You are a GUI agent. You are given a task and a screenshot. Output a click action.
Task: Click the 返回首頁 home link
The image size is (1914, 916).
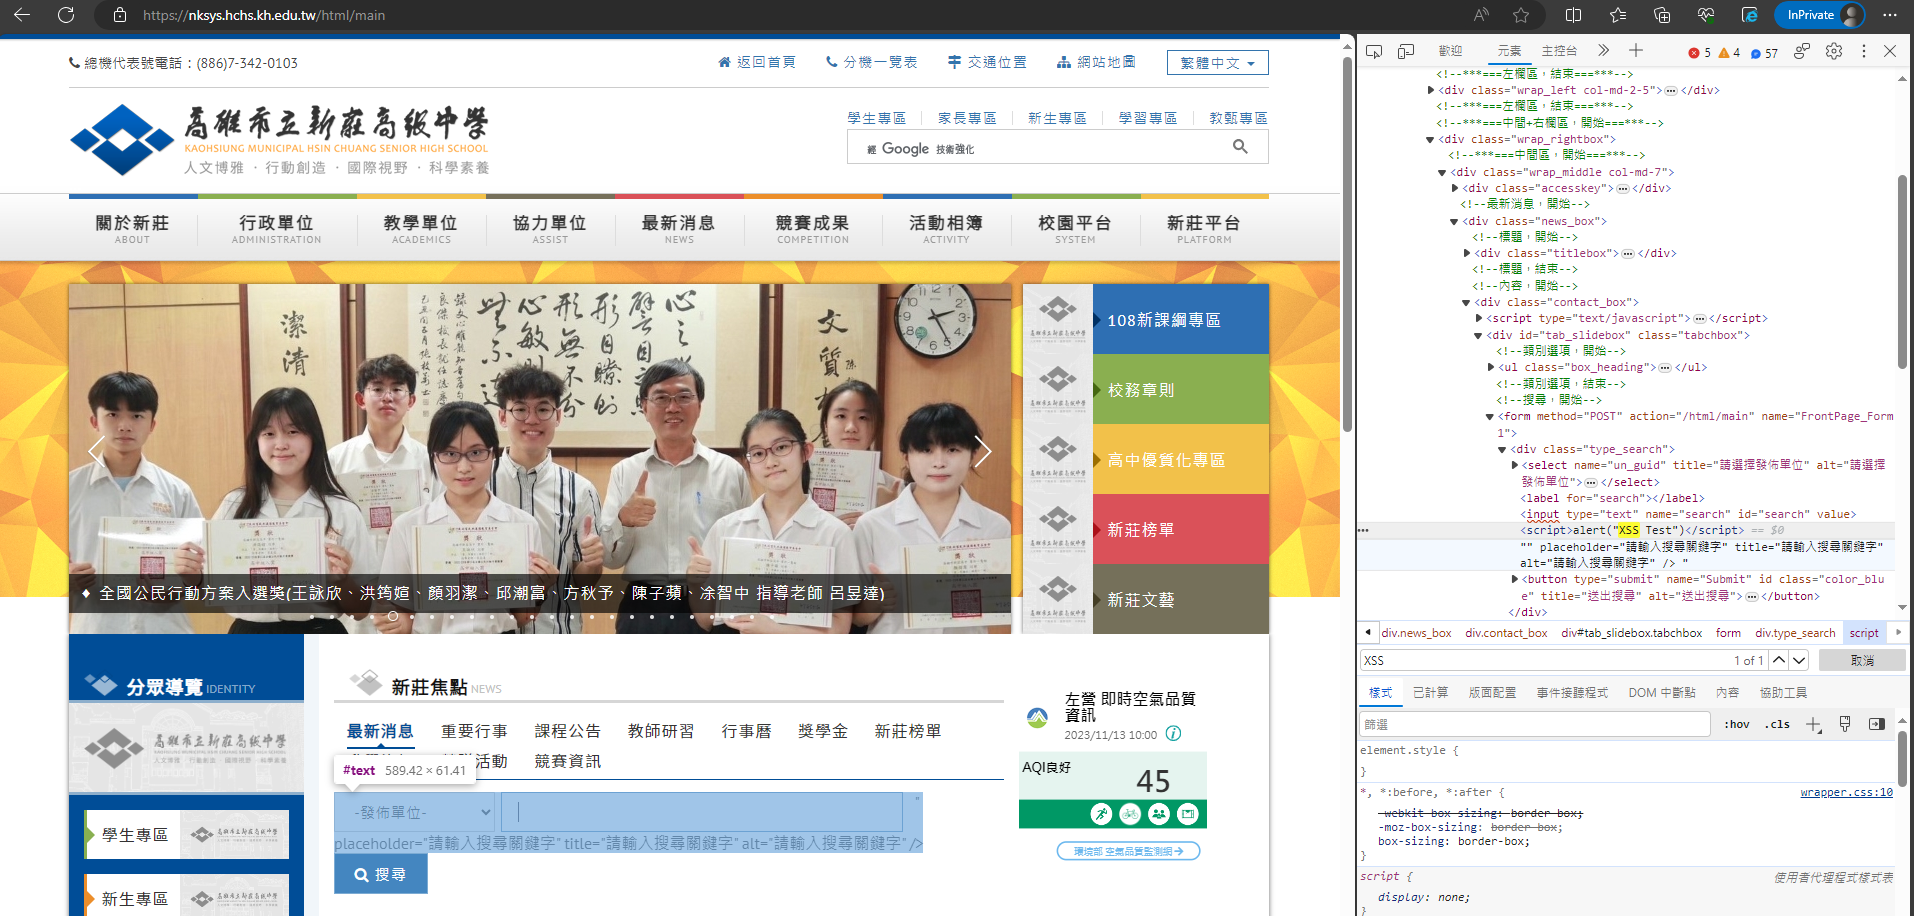pos(757,62)
